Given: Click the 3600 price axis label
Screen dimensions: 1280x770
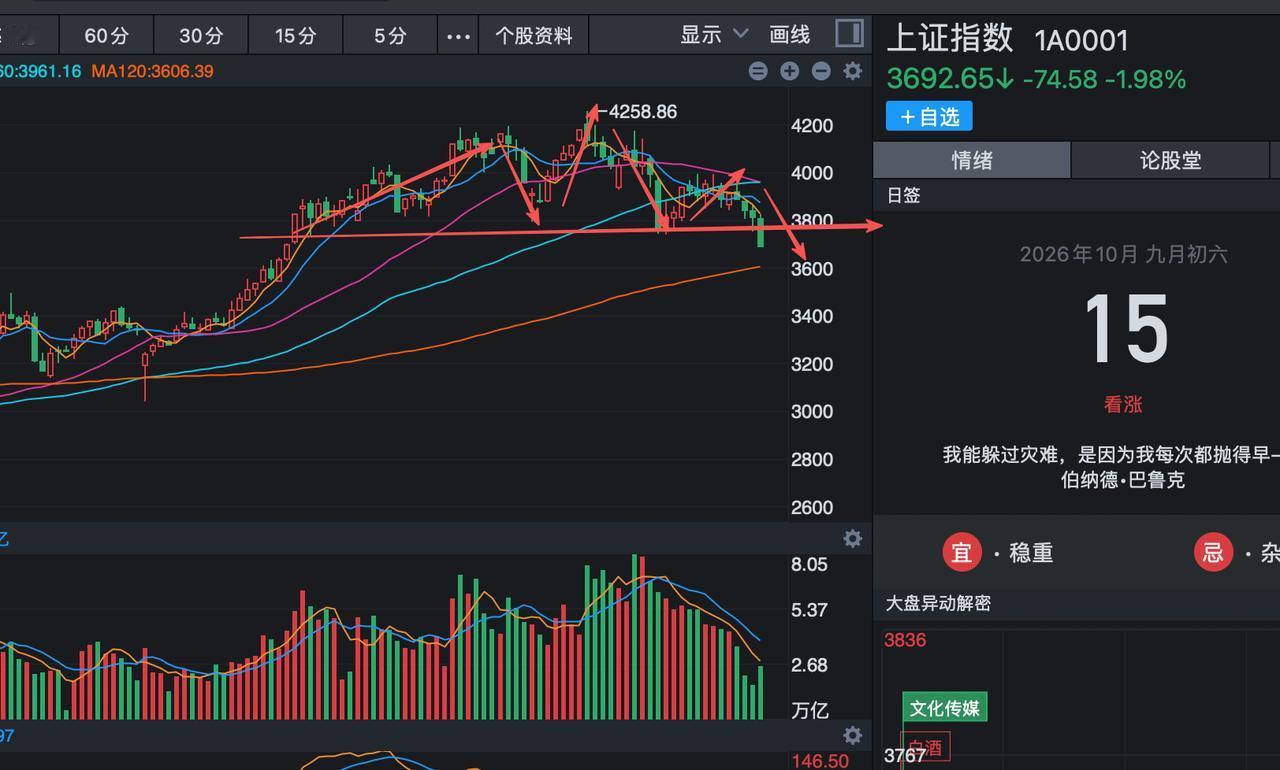Looking at the screenshot, I should 812,269.
